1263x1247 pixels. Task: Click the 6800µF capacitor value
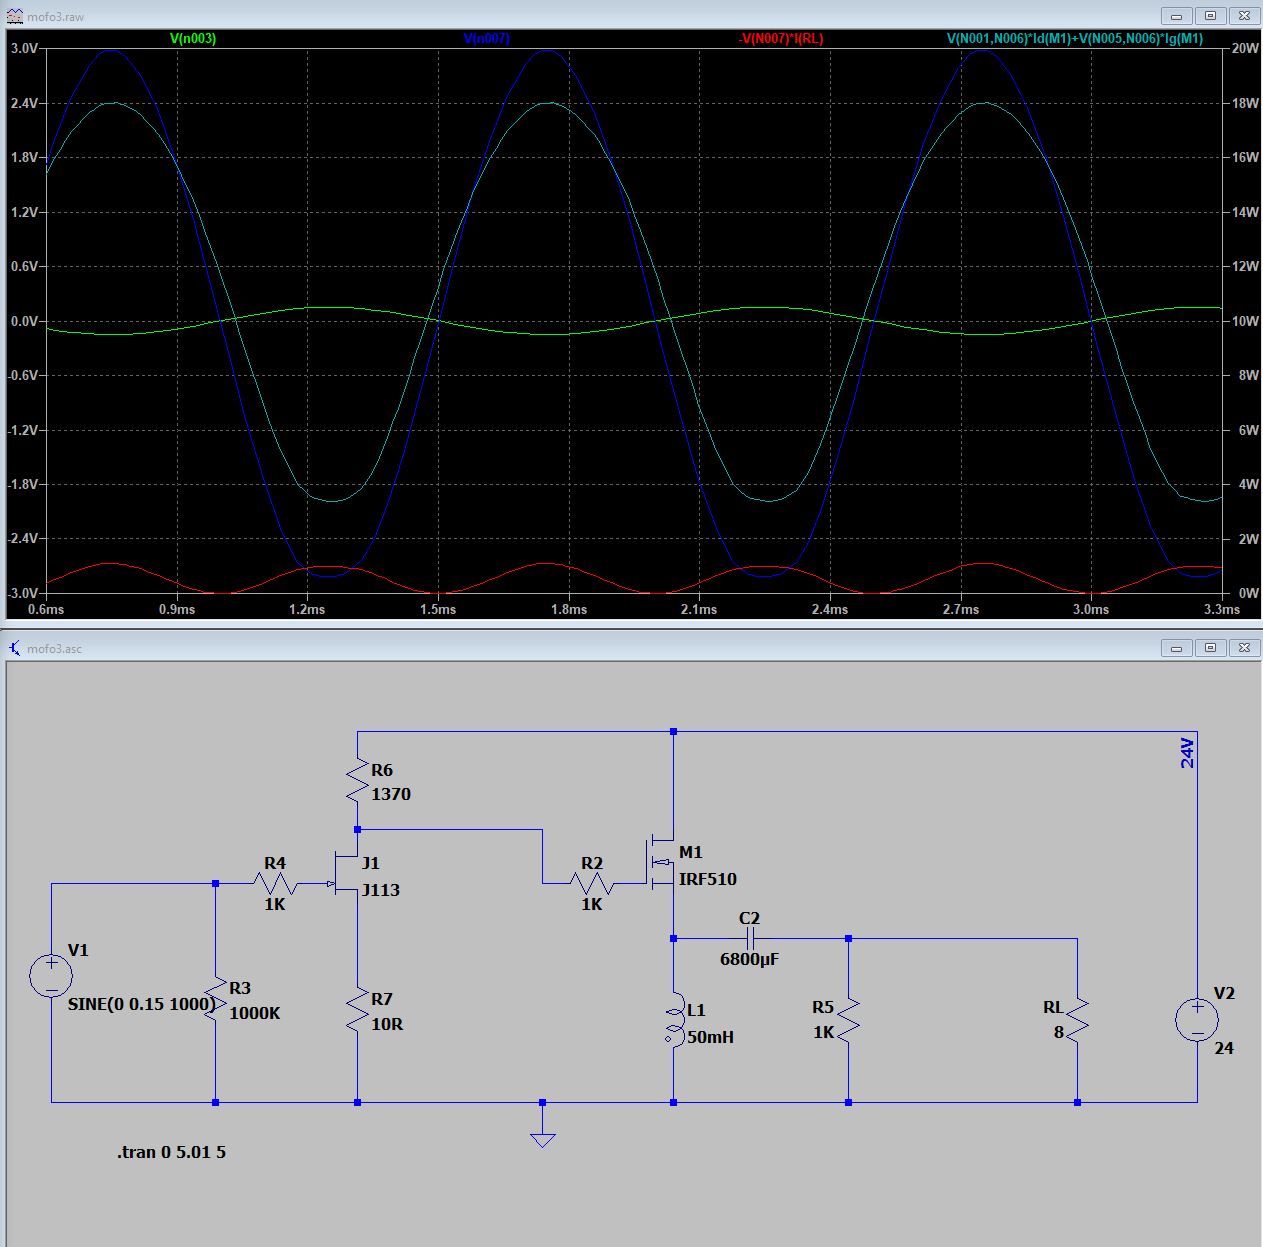click(x=749, y=960)
